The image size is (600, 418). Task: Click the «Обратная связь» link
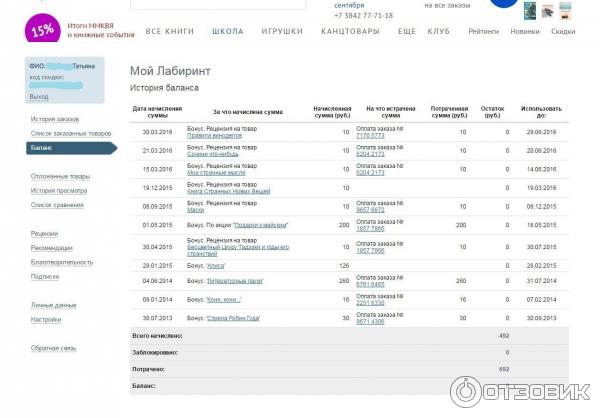coord(53,348)
